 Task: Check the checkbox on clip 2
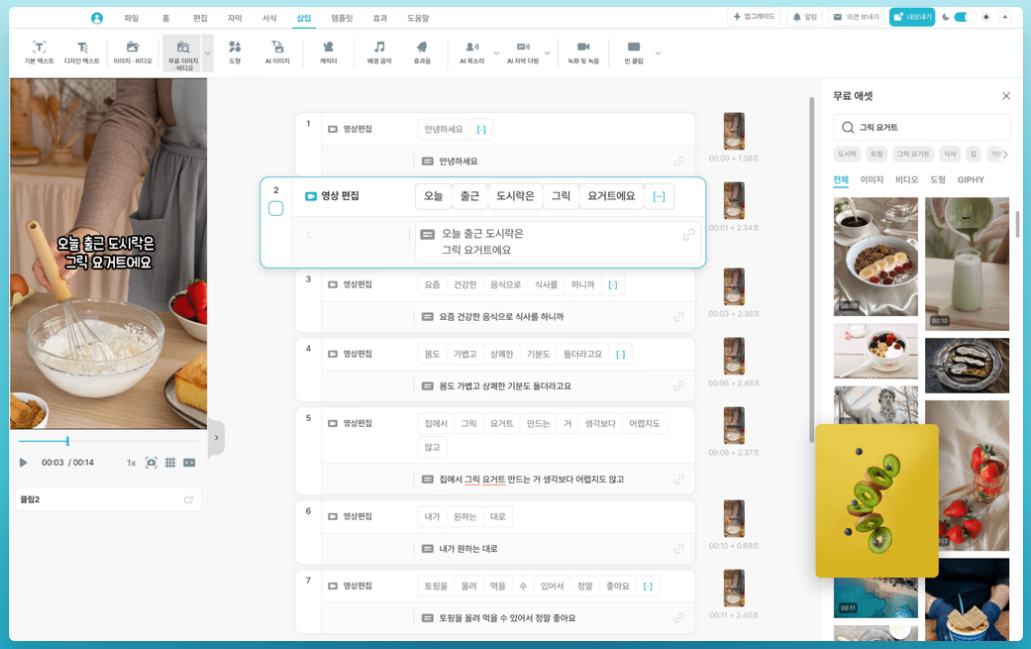click(x=275, y=209)
